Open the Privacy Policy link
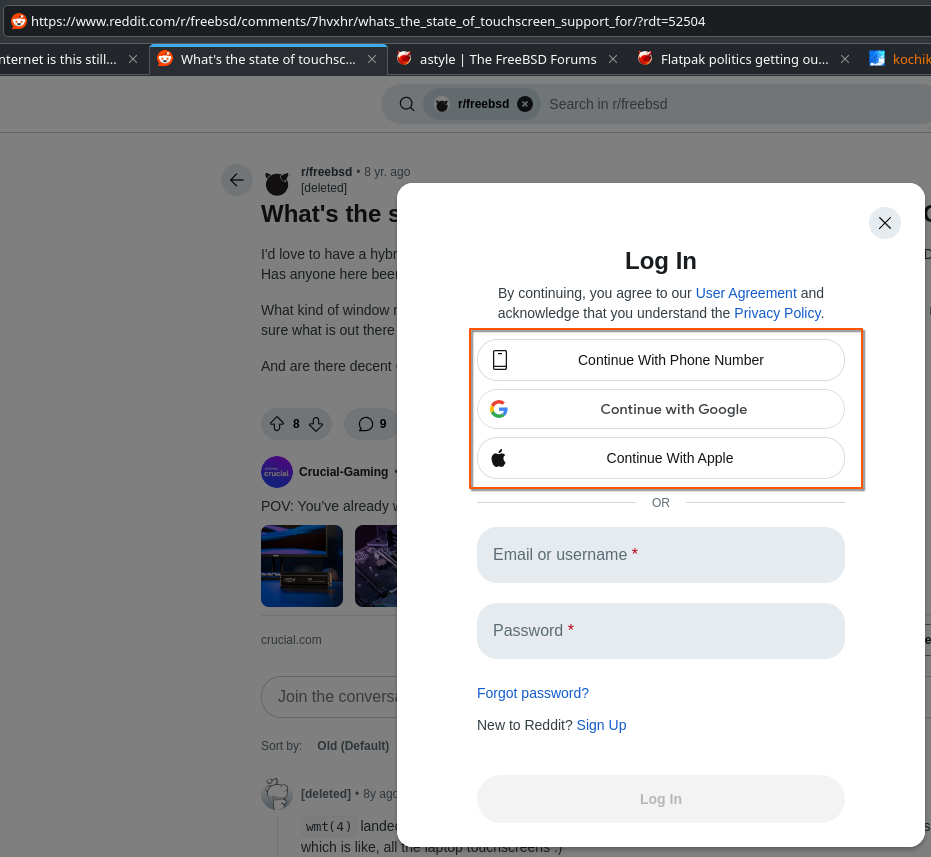Image resolution: width=931 pixels, height=857 pixels. tap(778, 313)
